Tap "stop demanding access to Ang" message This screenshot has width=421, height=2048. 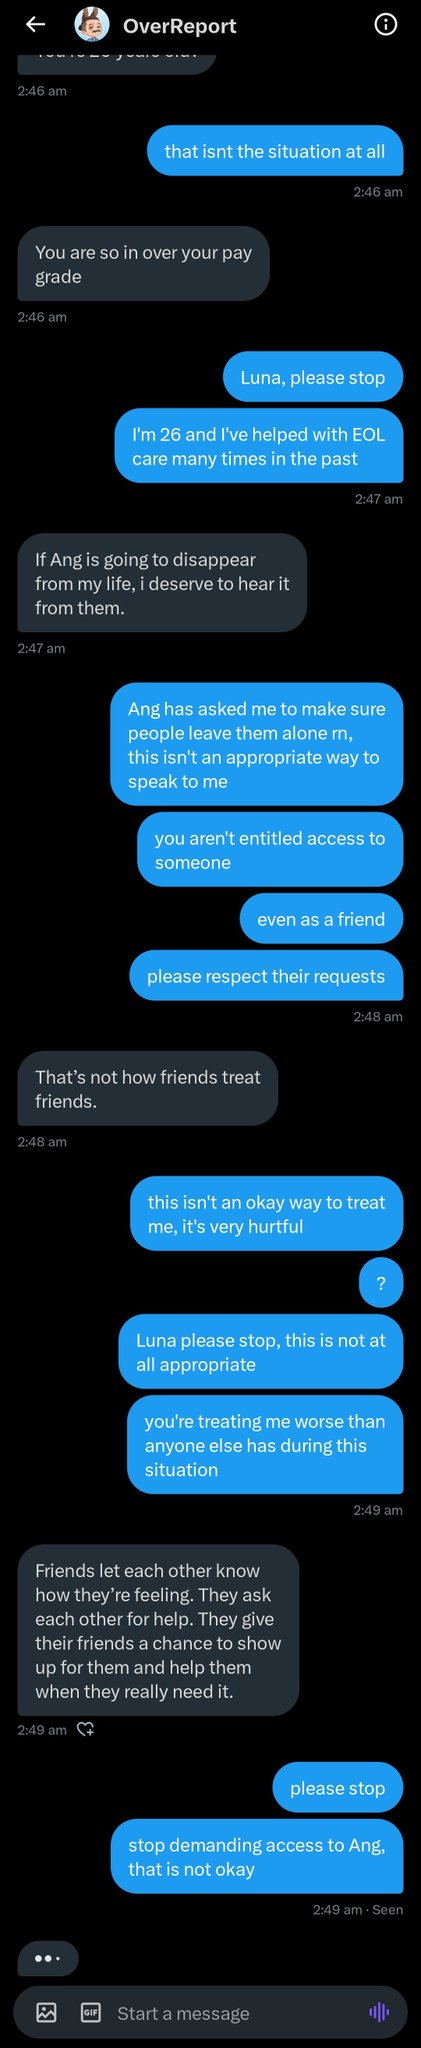(257, 1857)
